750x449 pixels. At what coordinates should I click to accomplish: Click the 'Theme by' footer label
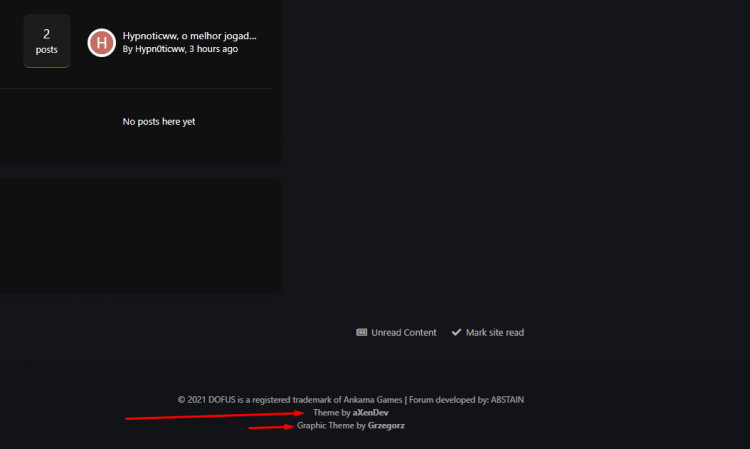331,413
